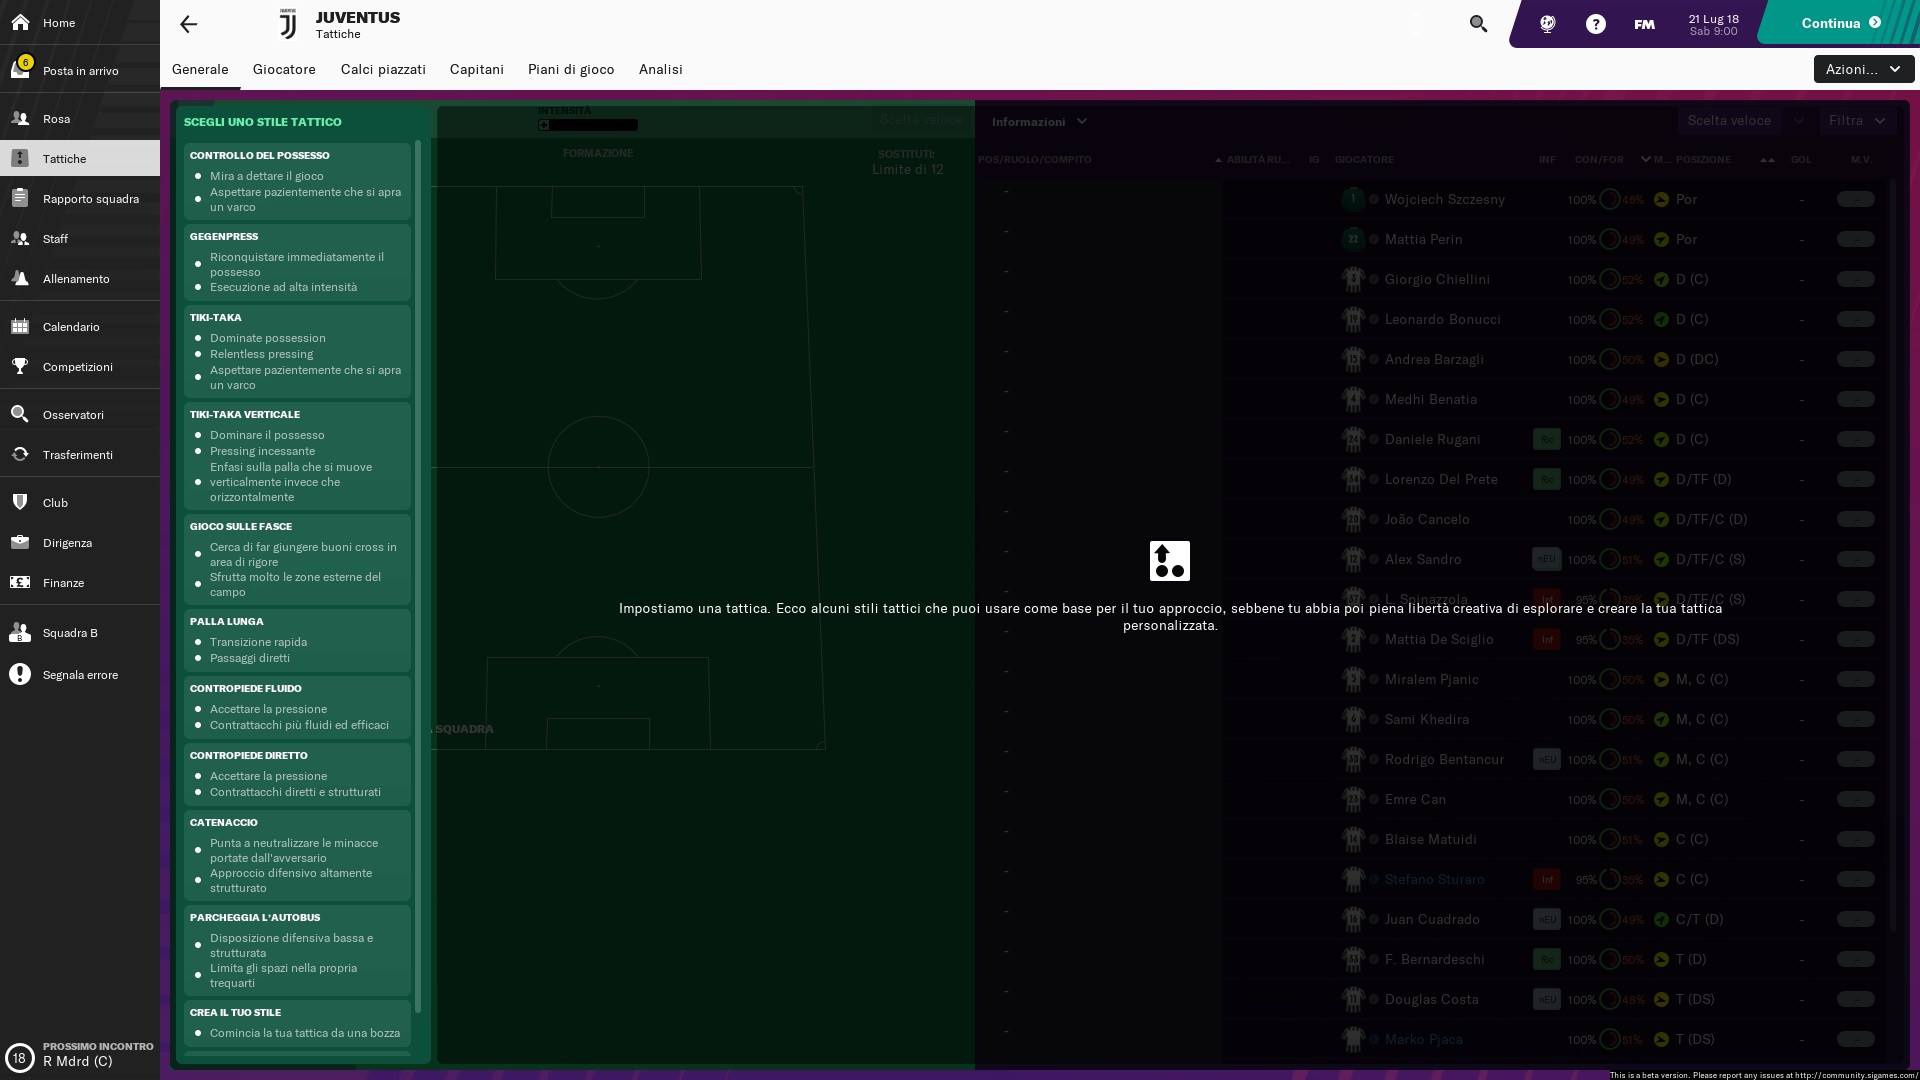Expand the Informazioni view dropdown
Screen dimensions: 1920x1080
[1039, 121]
